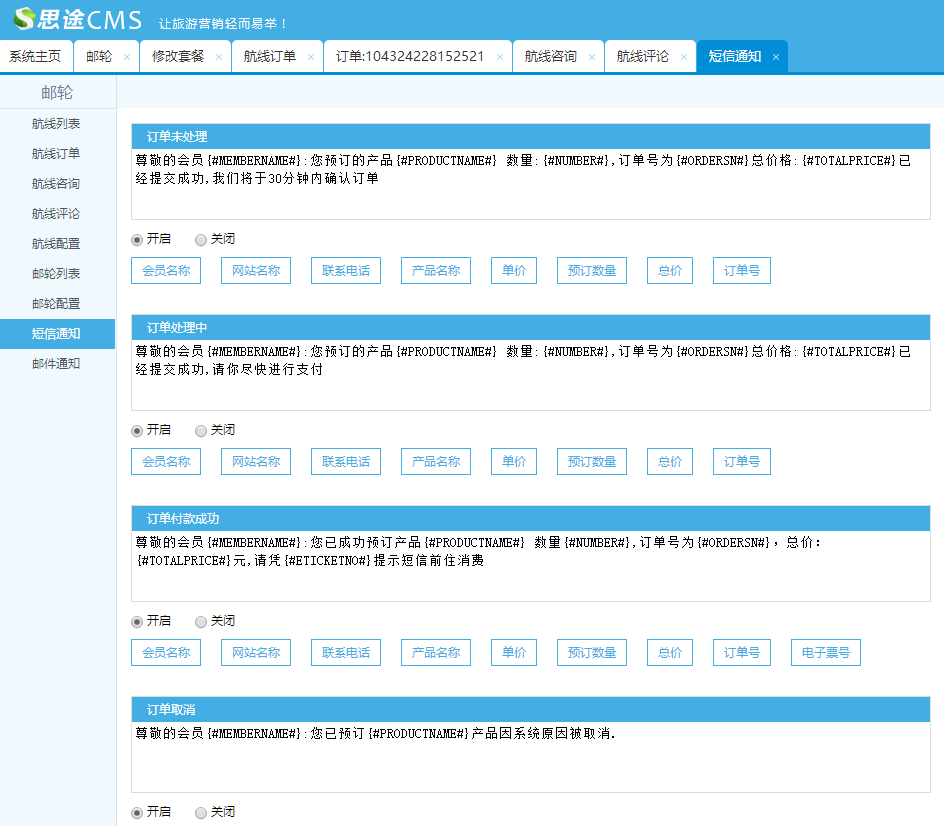Close the 修改套餐 tab
Viewport: 944px width, 826px height.
tap(219, 57)
